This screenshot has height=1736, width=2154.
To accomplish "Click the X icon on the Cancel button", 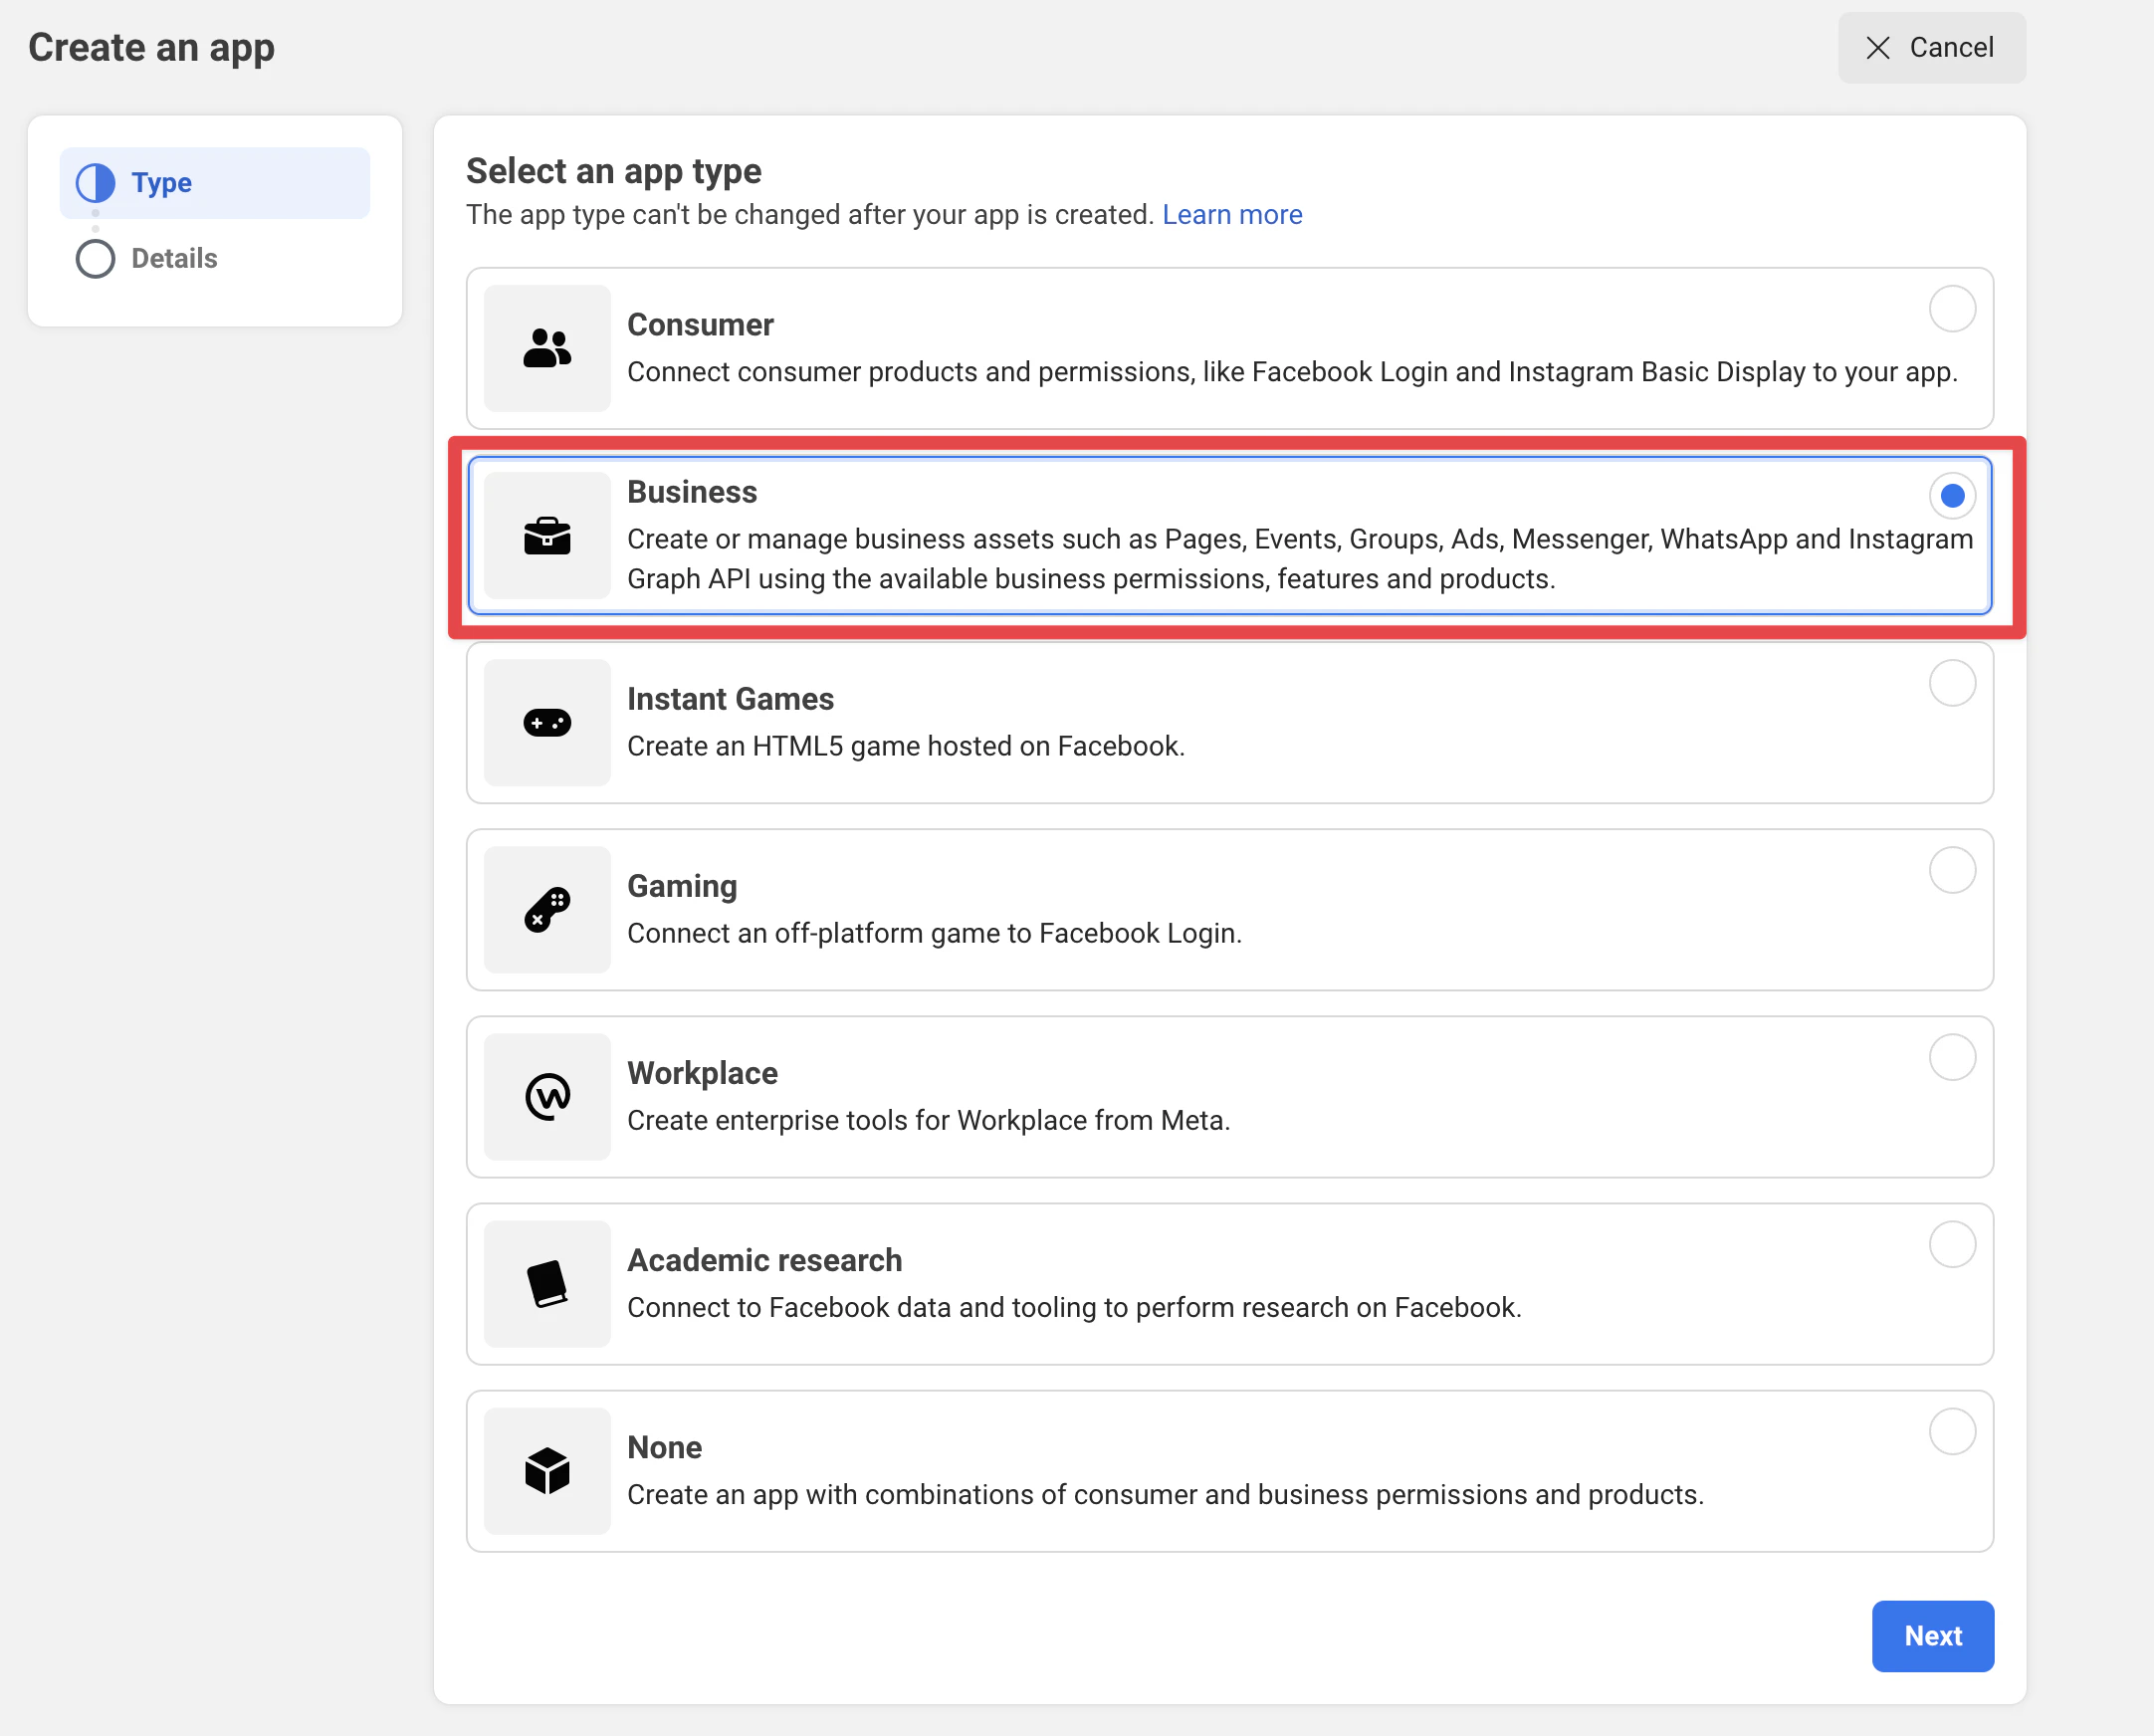I will 1879,47.
